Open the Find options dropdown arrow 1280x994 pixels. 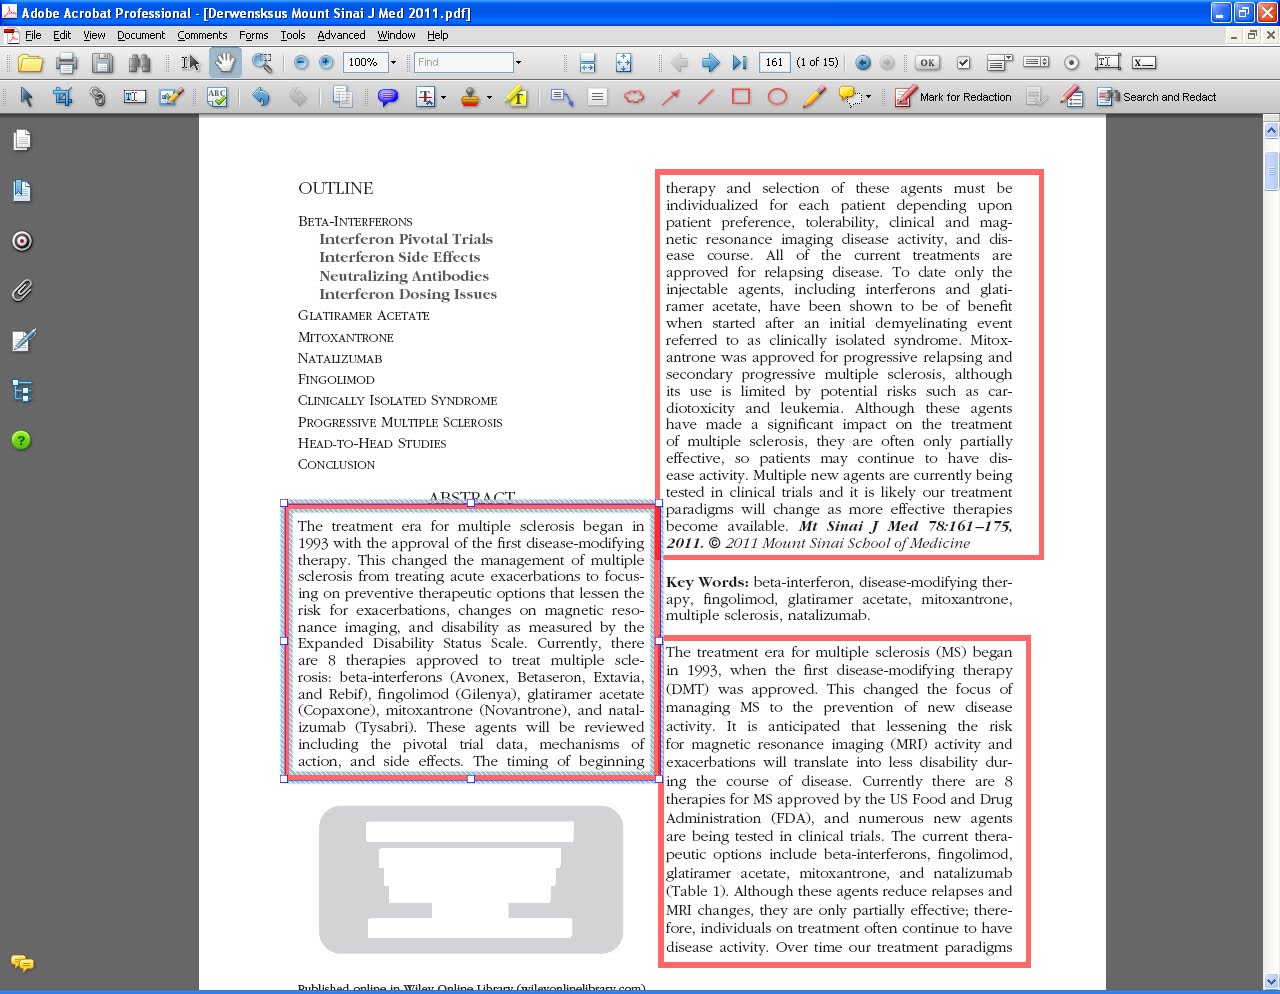click(x=518, y=63)
